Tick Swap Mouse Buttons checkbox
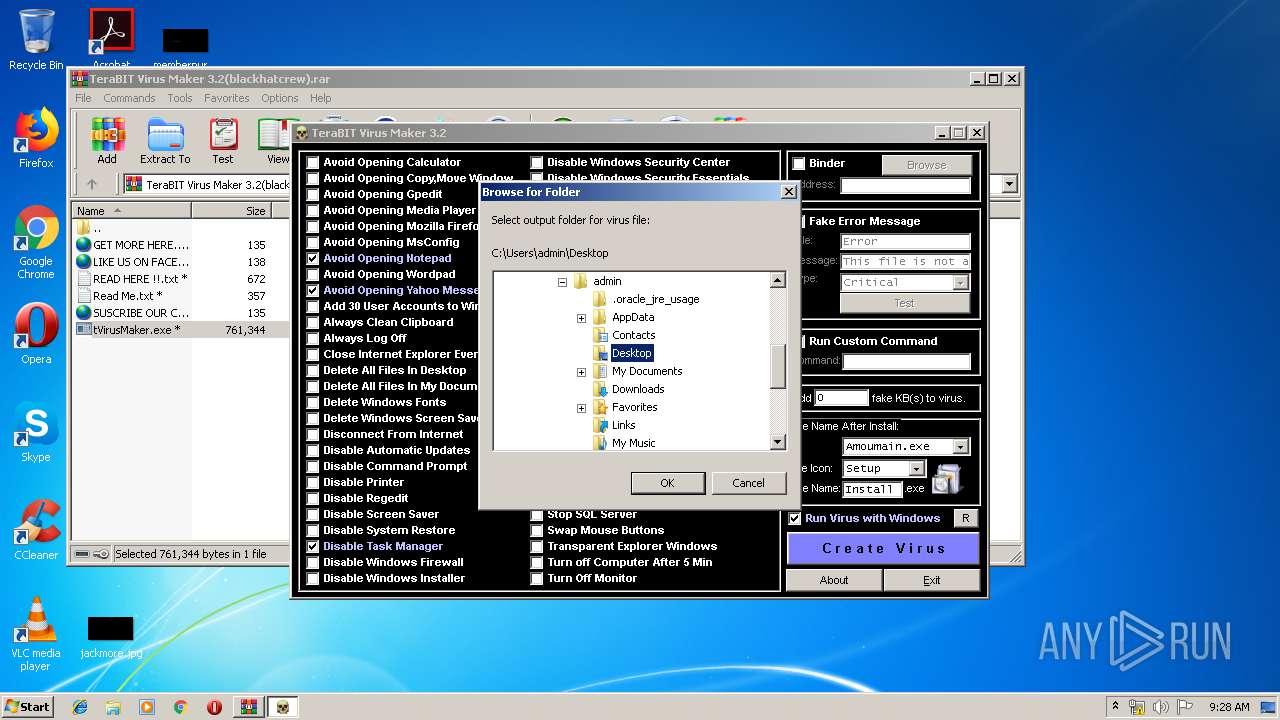 (x=537, y=530)
